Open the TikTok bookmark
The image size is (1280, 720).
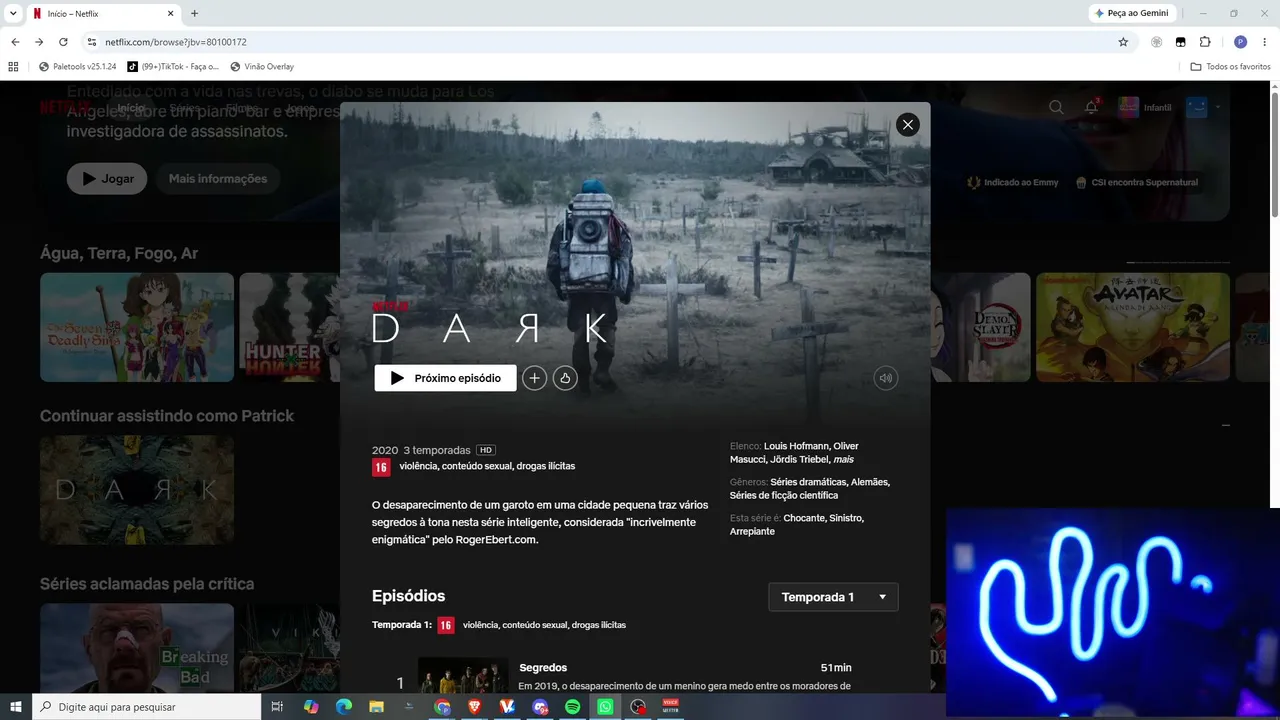(x=172, y=67)
